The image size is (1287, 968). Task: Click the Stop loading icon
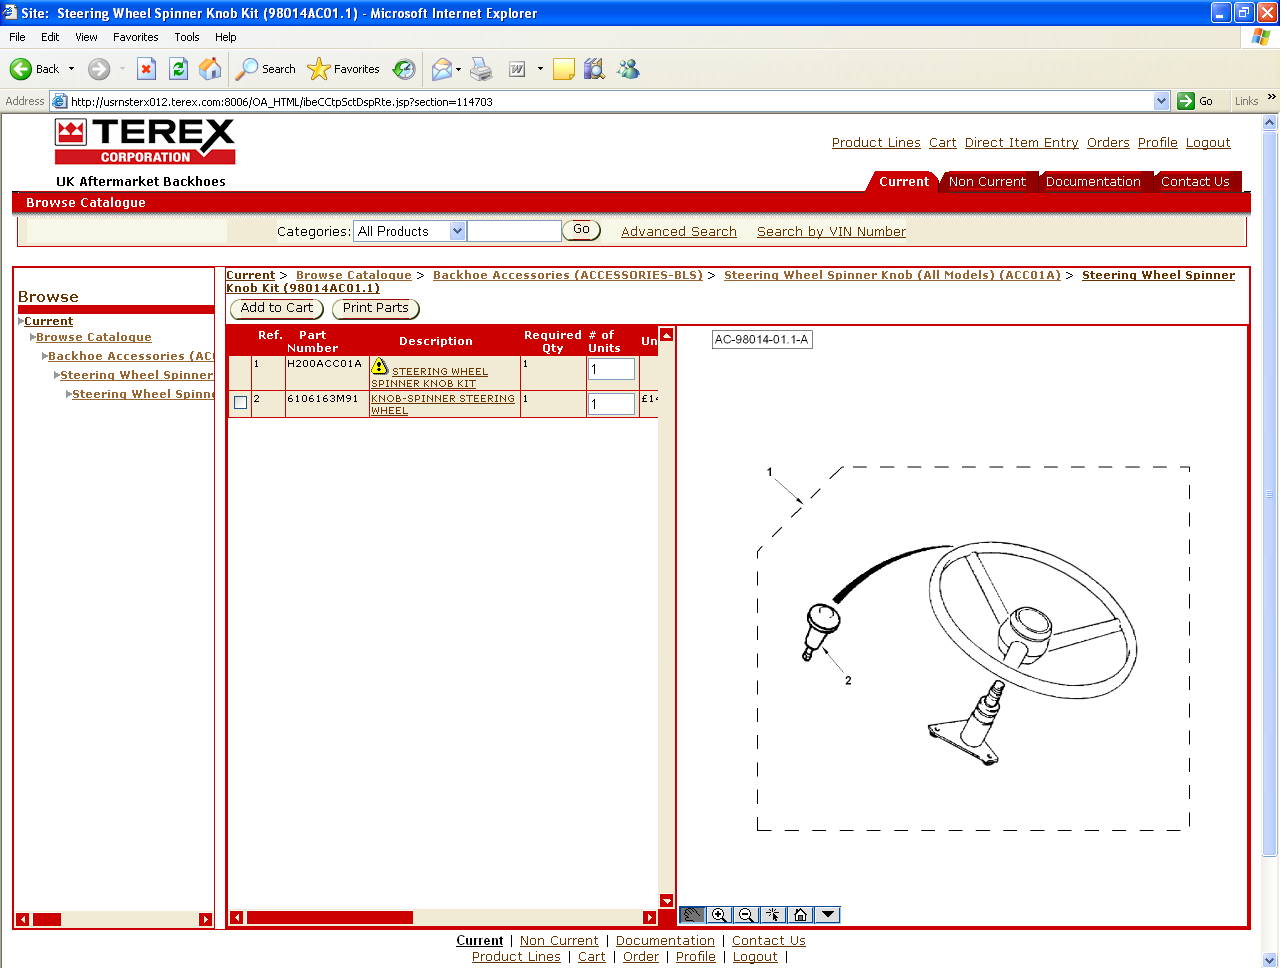pyautogui.click(x=146, y=69)
